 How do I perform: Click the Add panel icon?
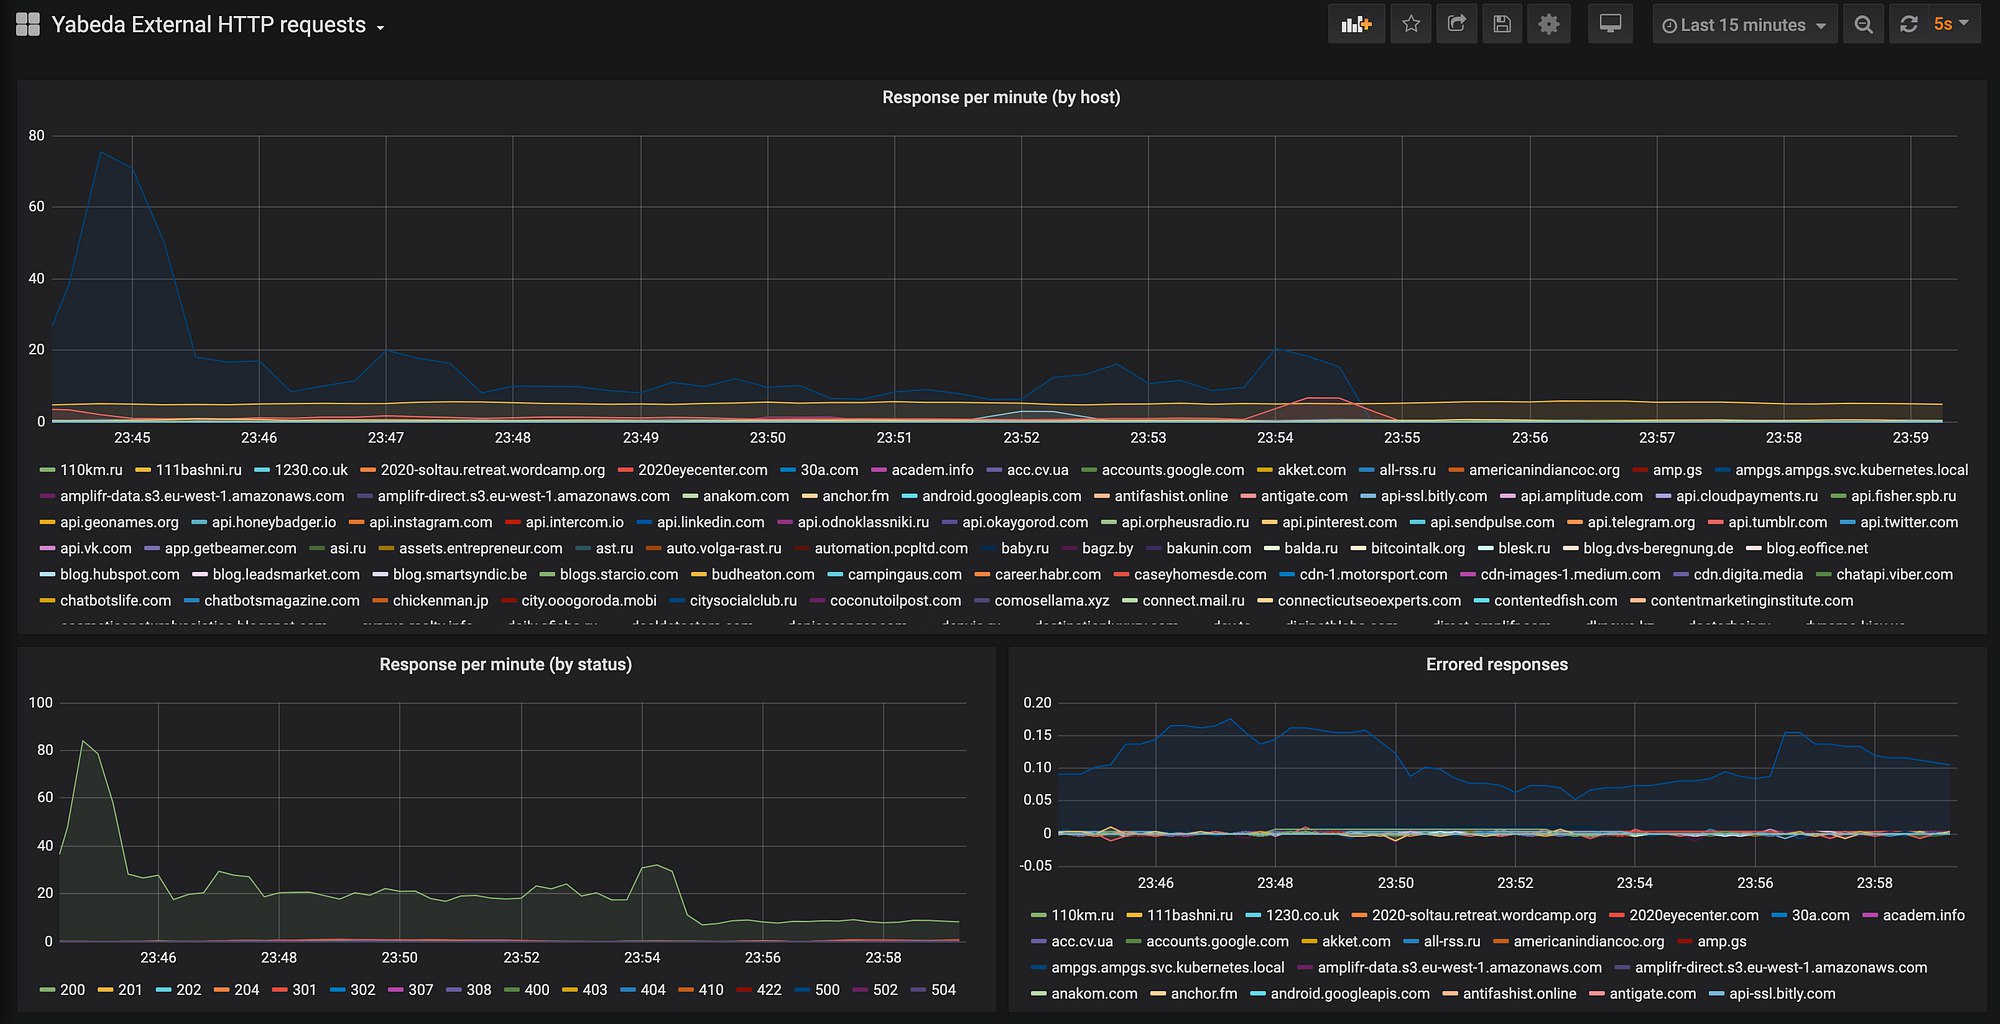coord(1356,25)
